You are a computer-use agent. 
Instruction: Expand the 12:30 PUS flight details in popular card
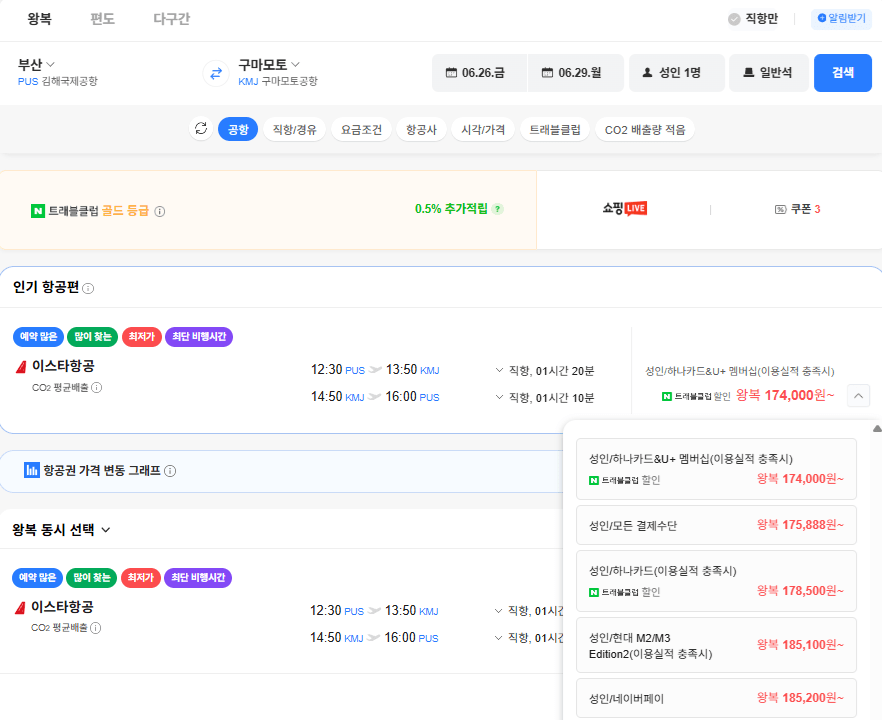coord(499,370)
